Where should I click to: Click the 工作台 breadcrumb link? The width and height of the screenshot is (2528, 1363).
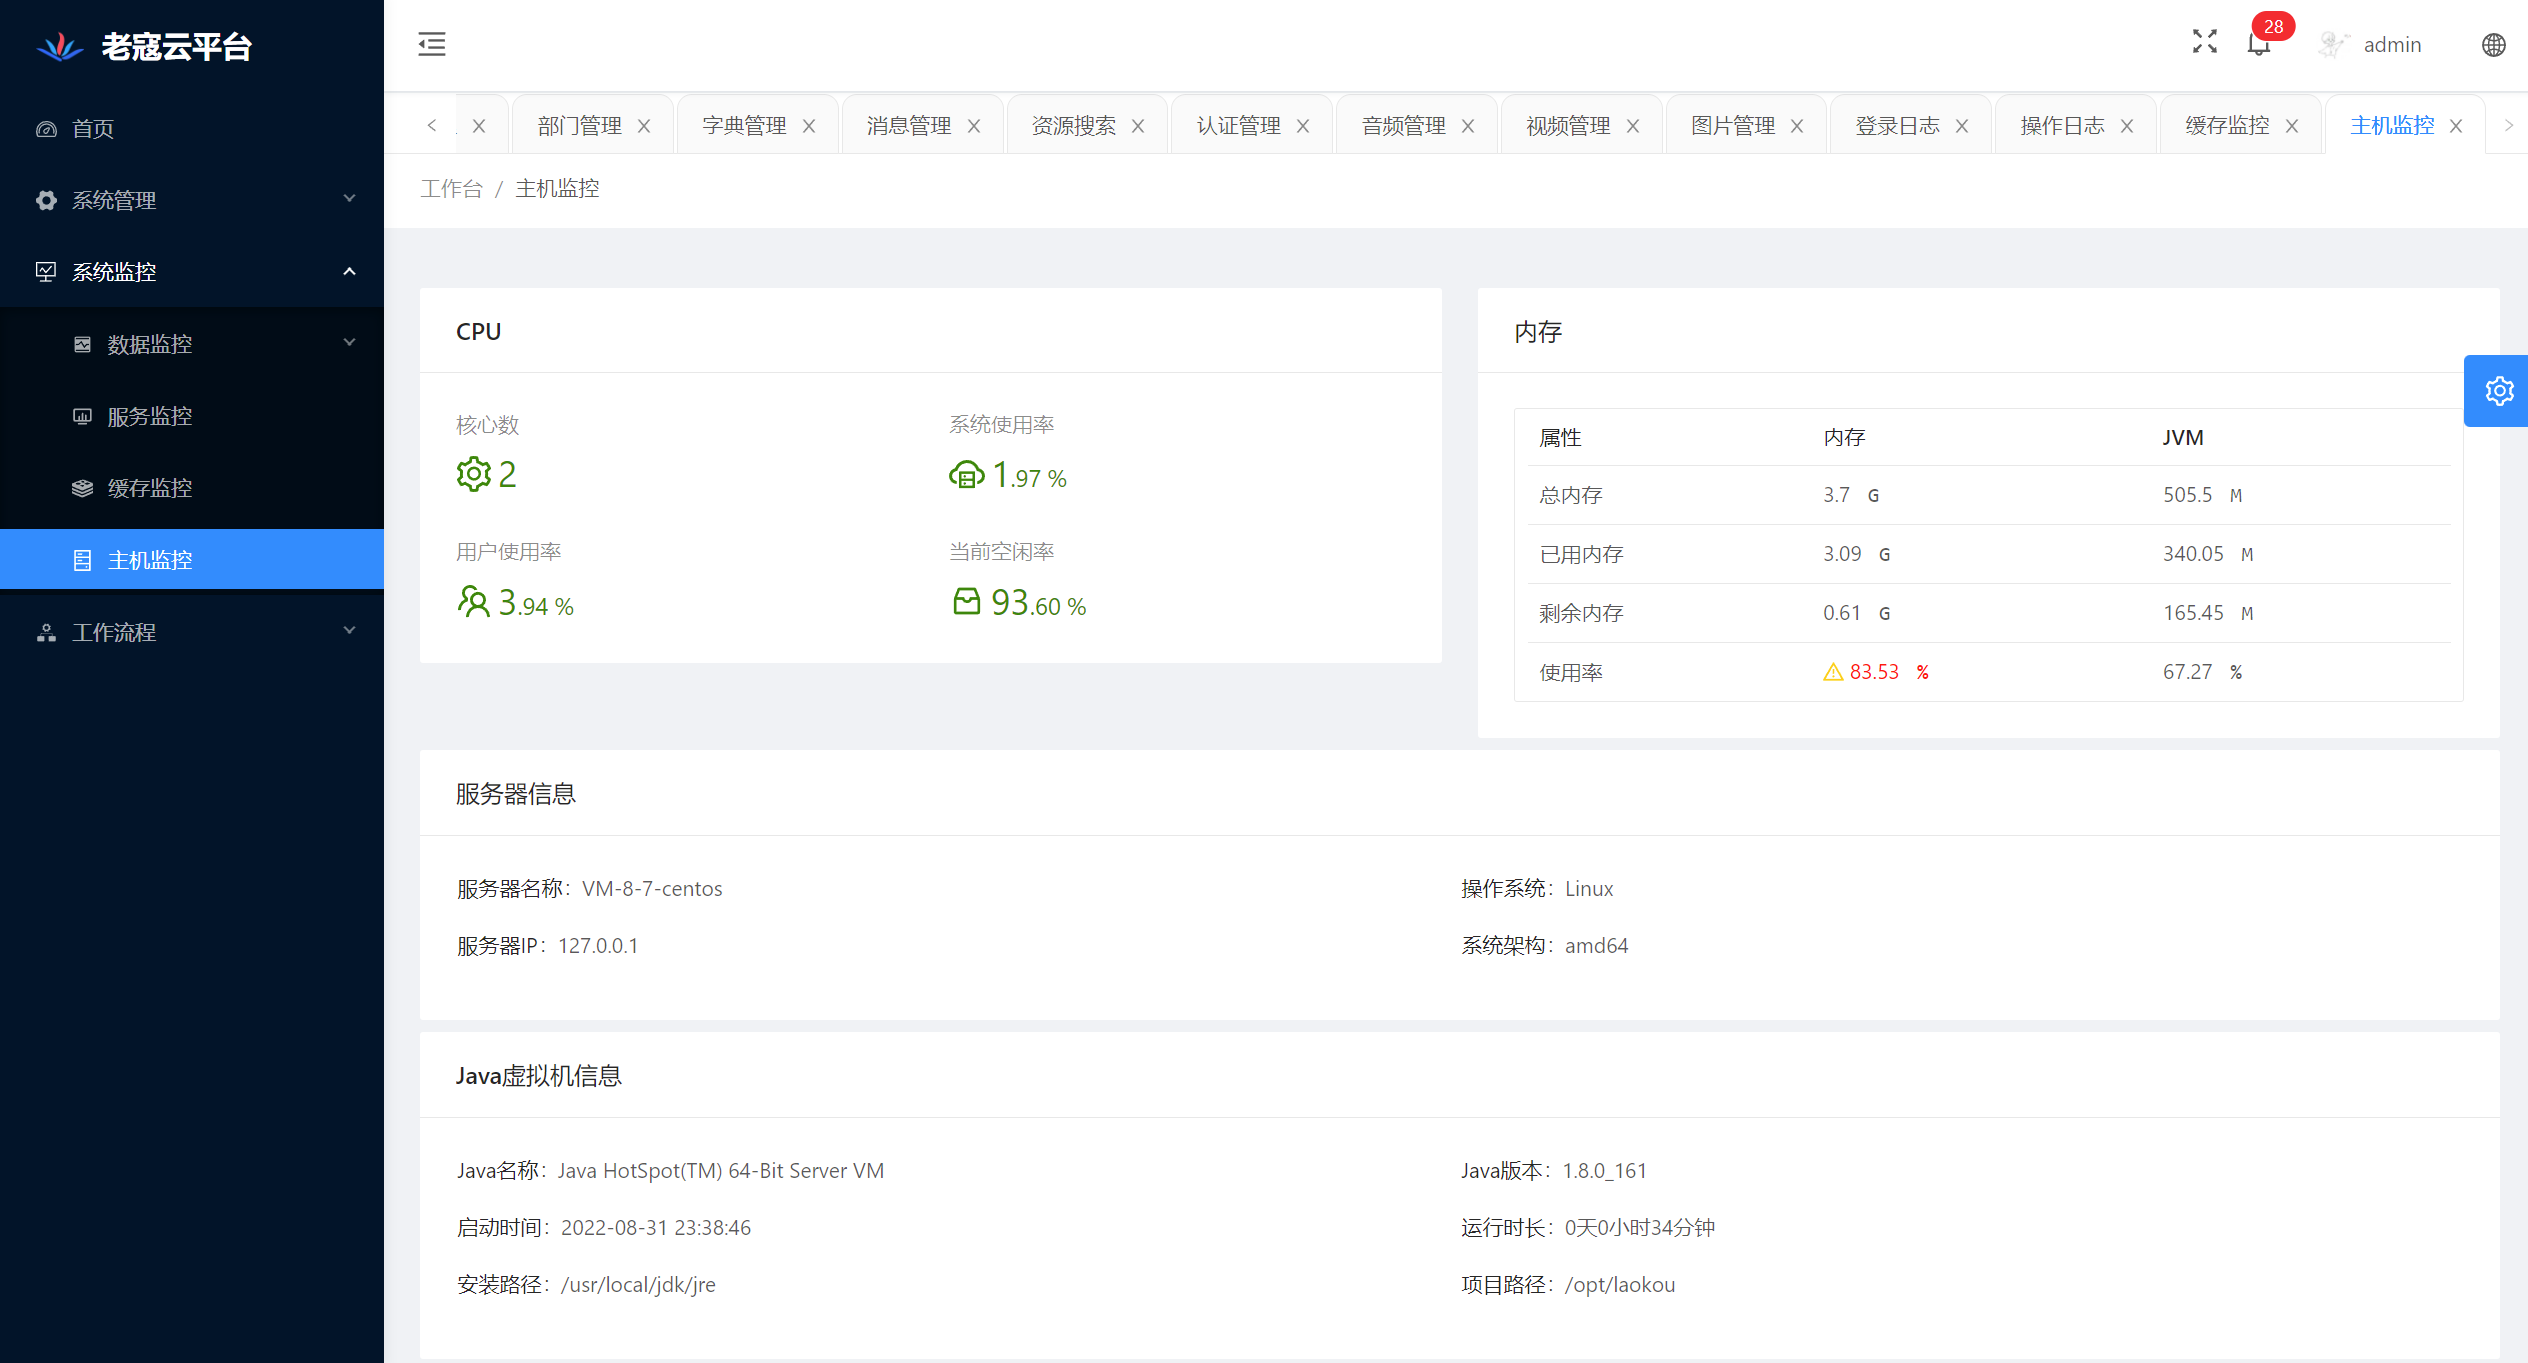coord(451,189)
